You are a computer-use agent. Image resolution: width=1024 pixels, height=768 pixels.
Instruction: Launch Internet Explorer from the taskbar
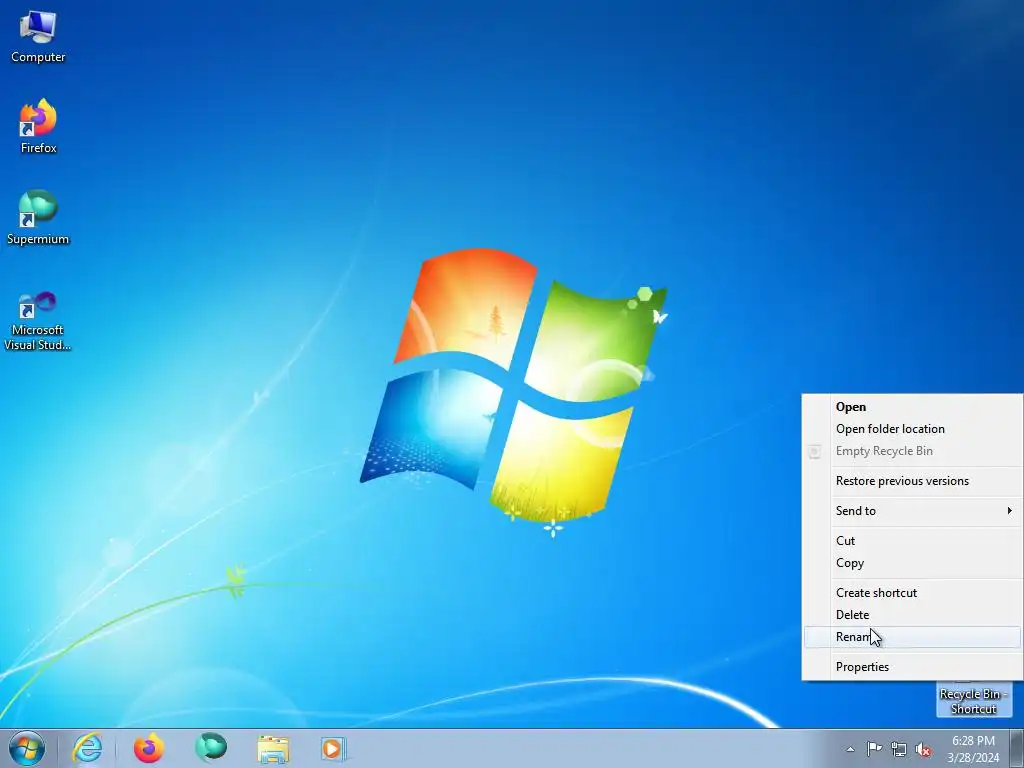[x=88, y=748]
